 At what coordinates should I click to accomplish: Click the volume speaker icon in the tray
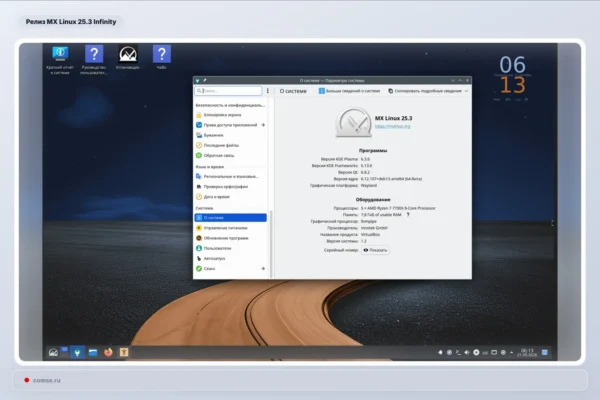tap(467, 353)
